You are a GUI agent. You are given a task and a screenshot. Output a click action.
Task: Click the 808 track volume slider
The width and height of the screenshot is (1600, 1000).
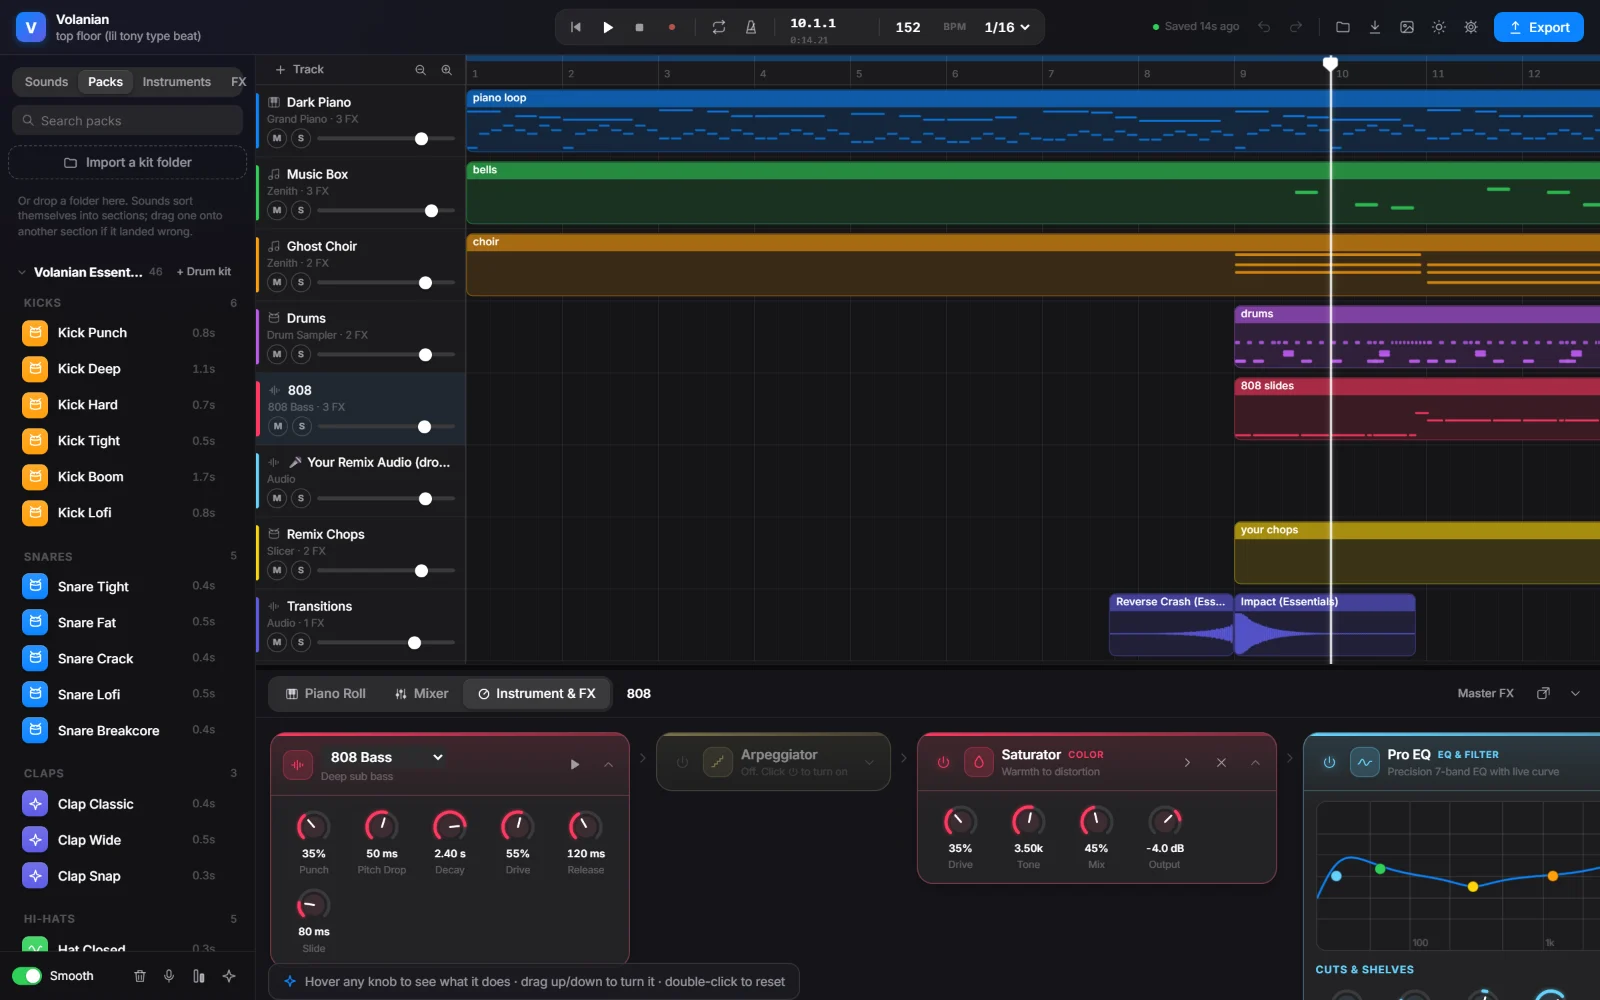(386, 427)
